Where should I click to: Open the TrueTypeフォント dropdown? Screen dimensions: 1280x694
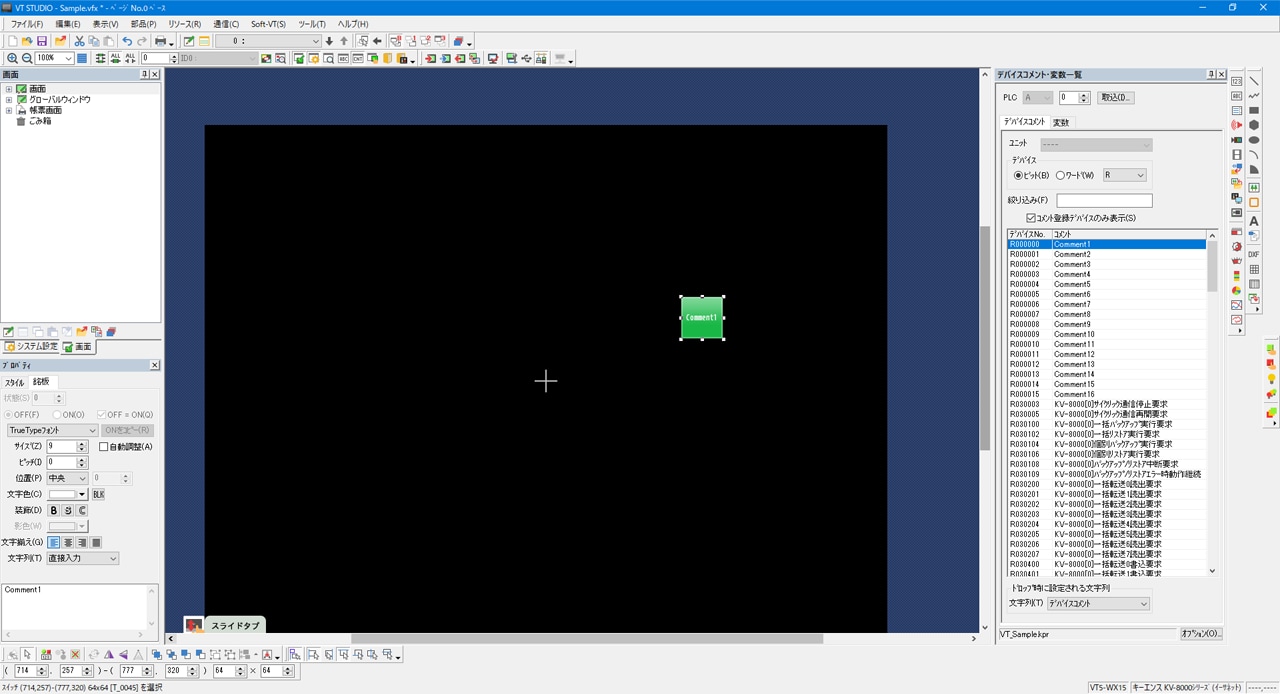pos(52,430)
